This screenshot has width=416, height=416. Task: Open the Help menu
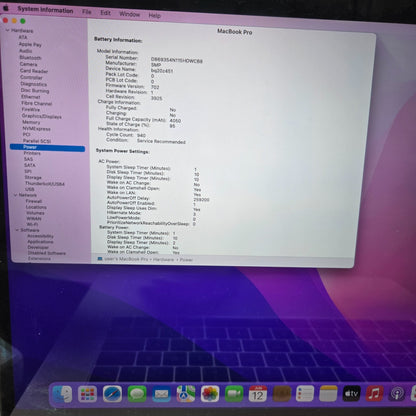[x=154, y=15]
